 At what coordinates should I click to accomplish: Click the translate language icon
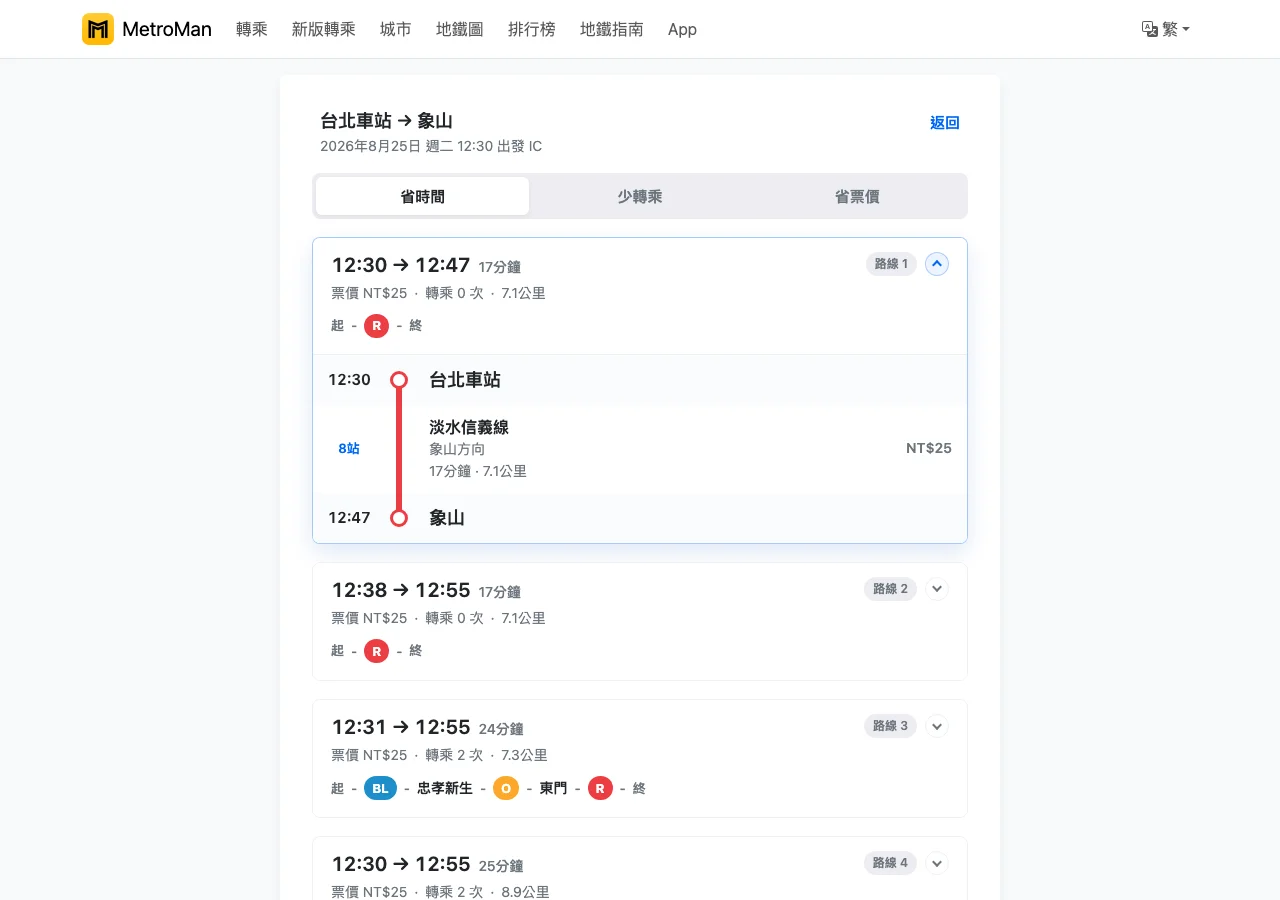(1150, 29)
